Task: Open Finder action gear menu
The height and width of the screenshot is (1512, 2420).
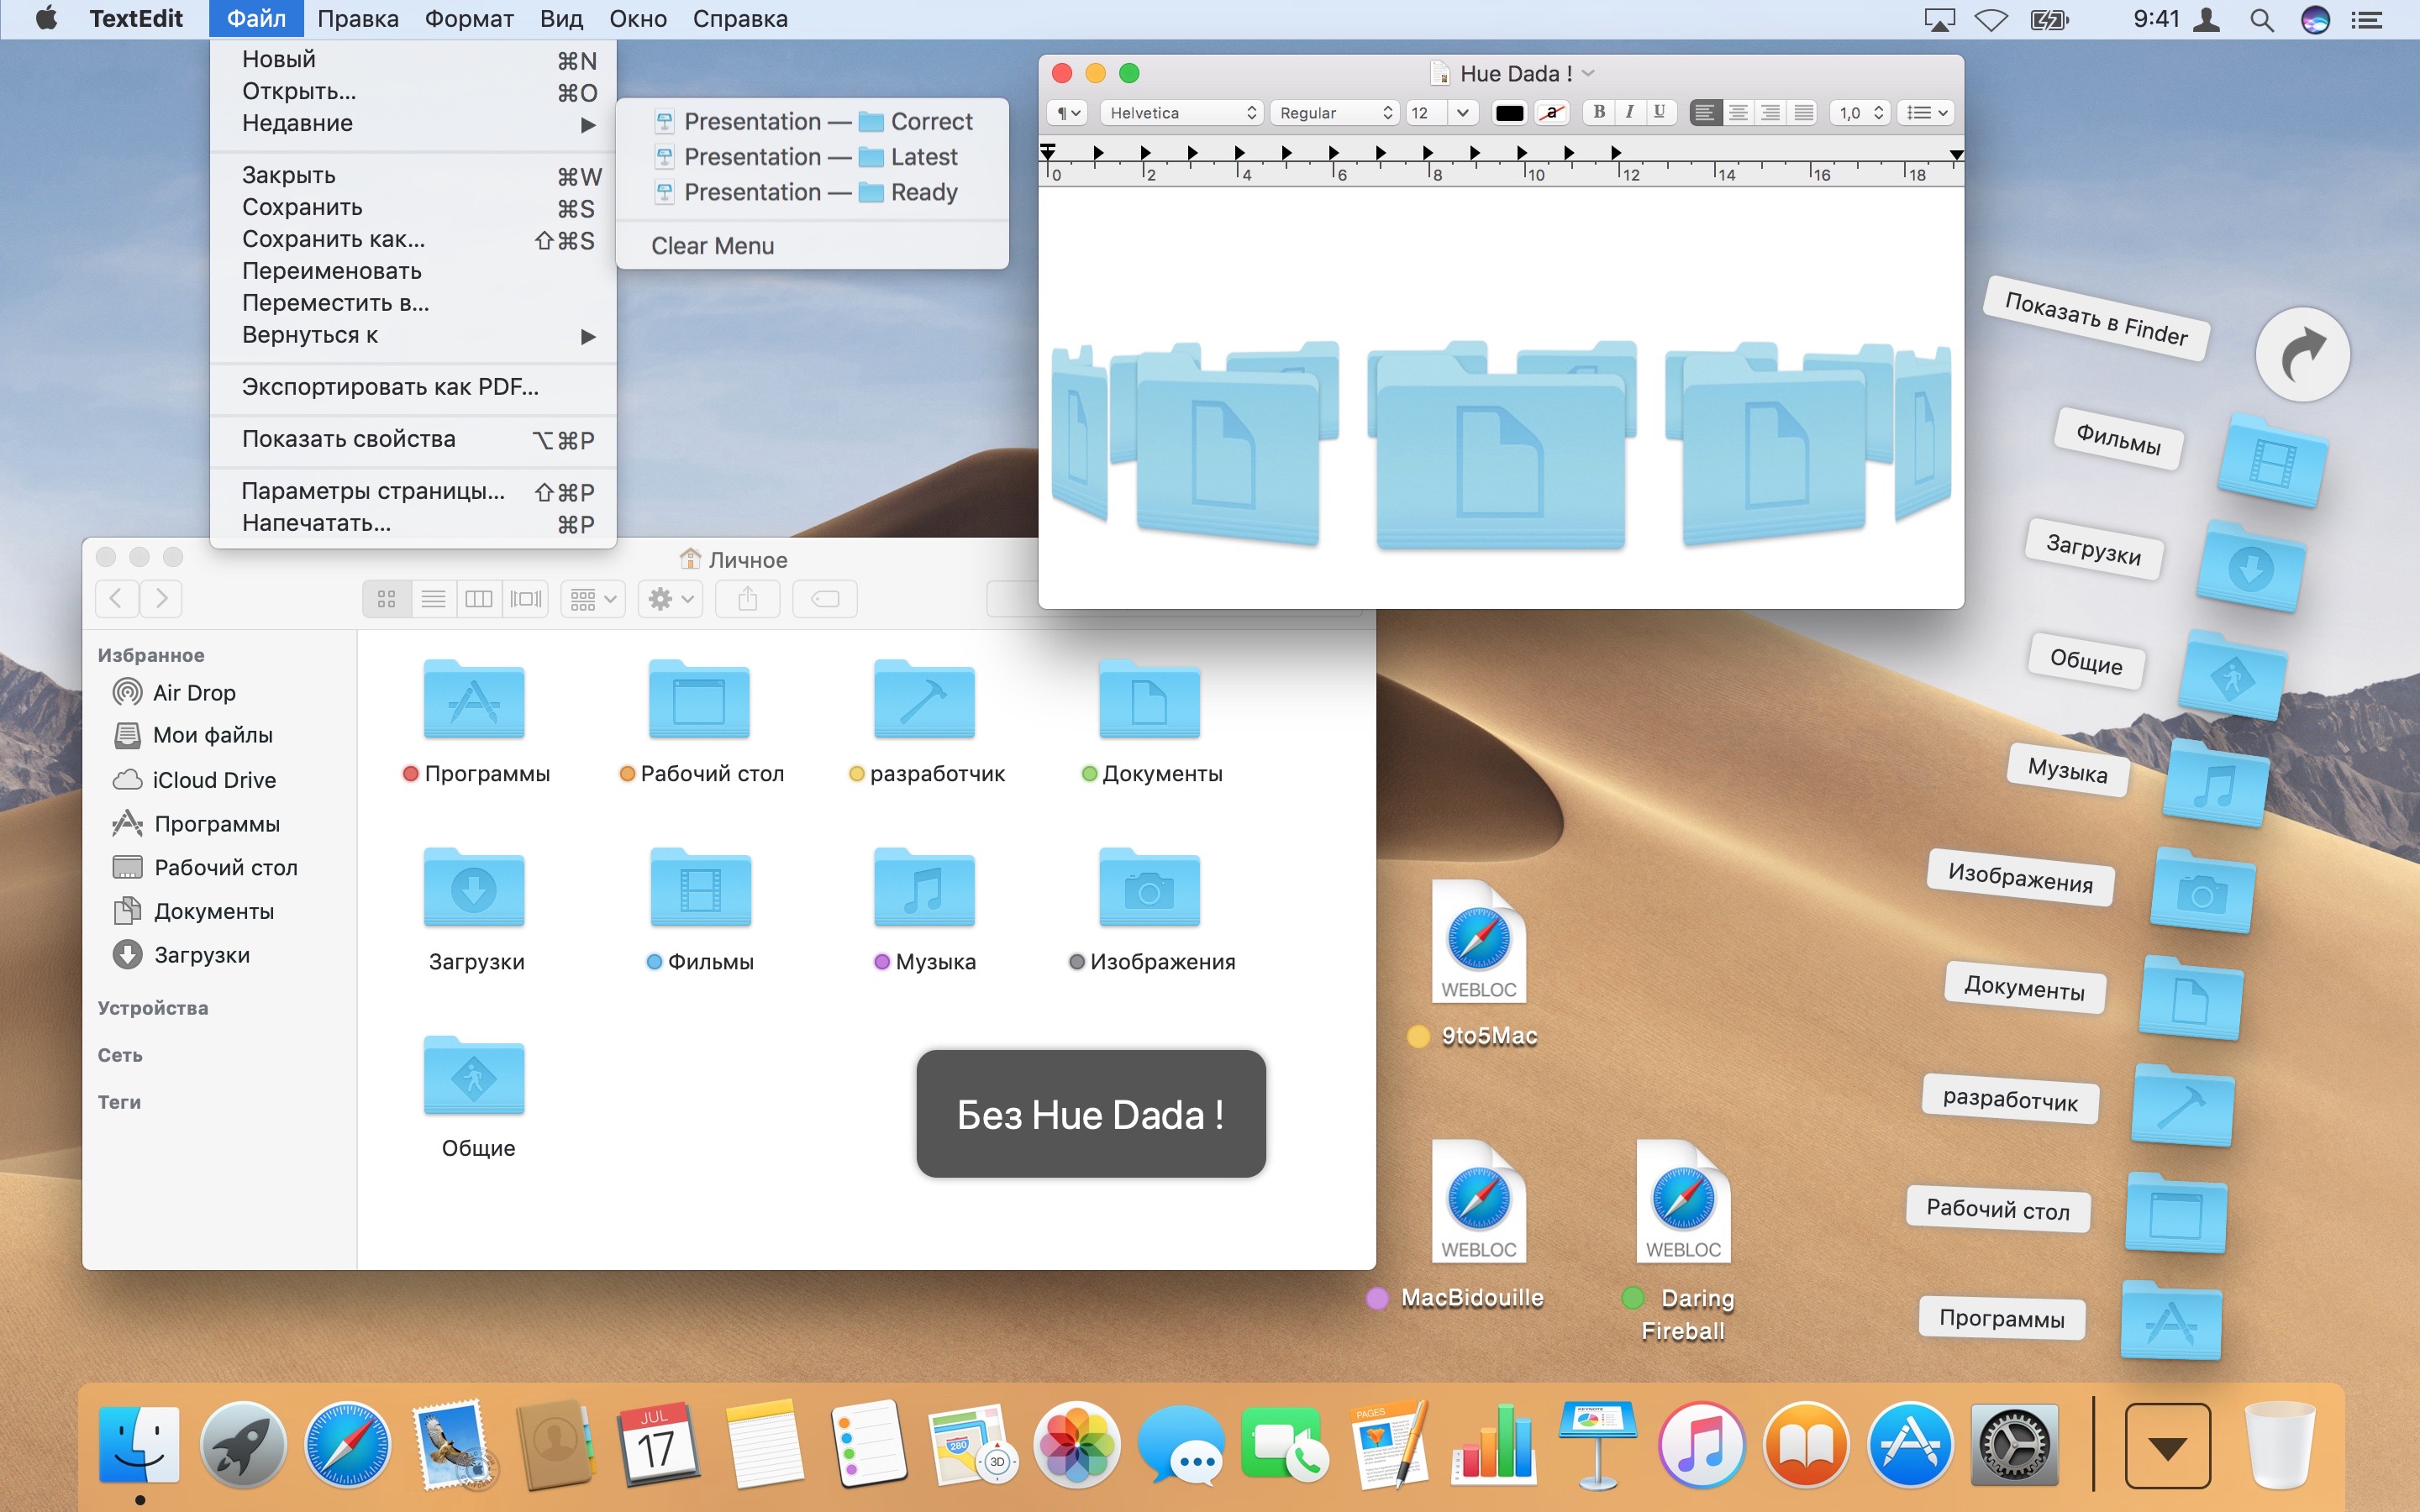Action: pos(670,599)
